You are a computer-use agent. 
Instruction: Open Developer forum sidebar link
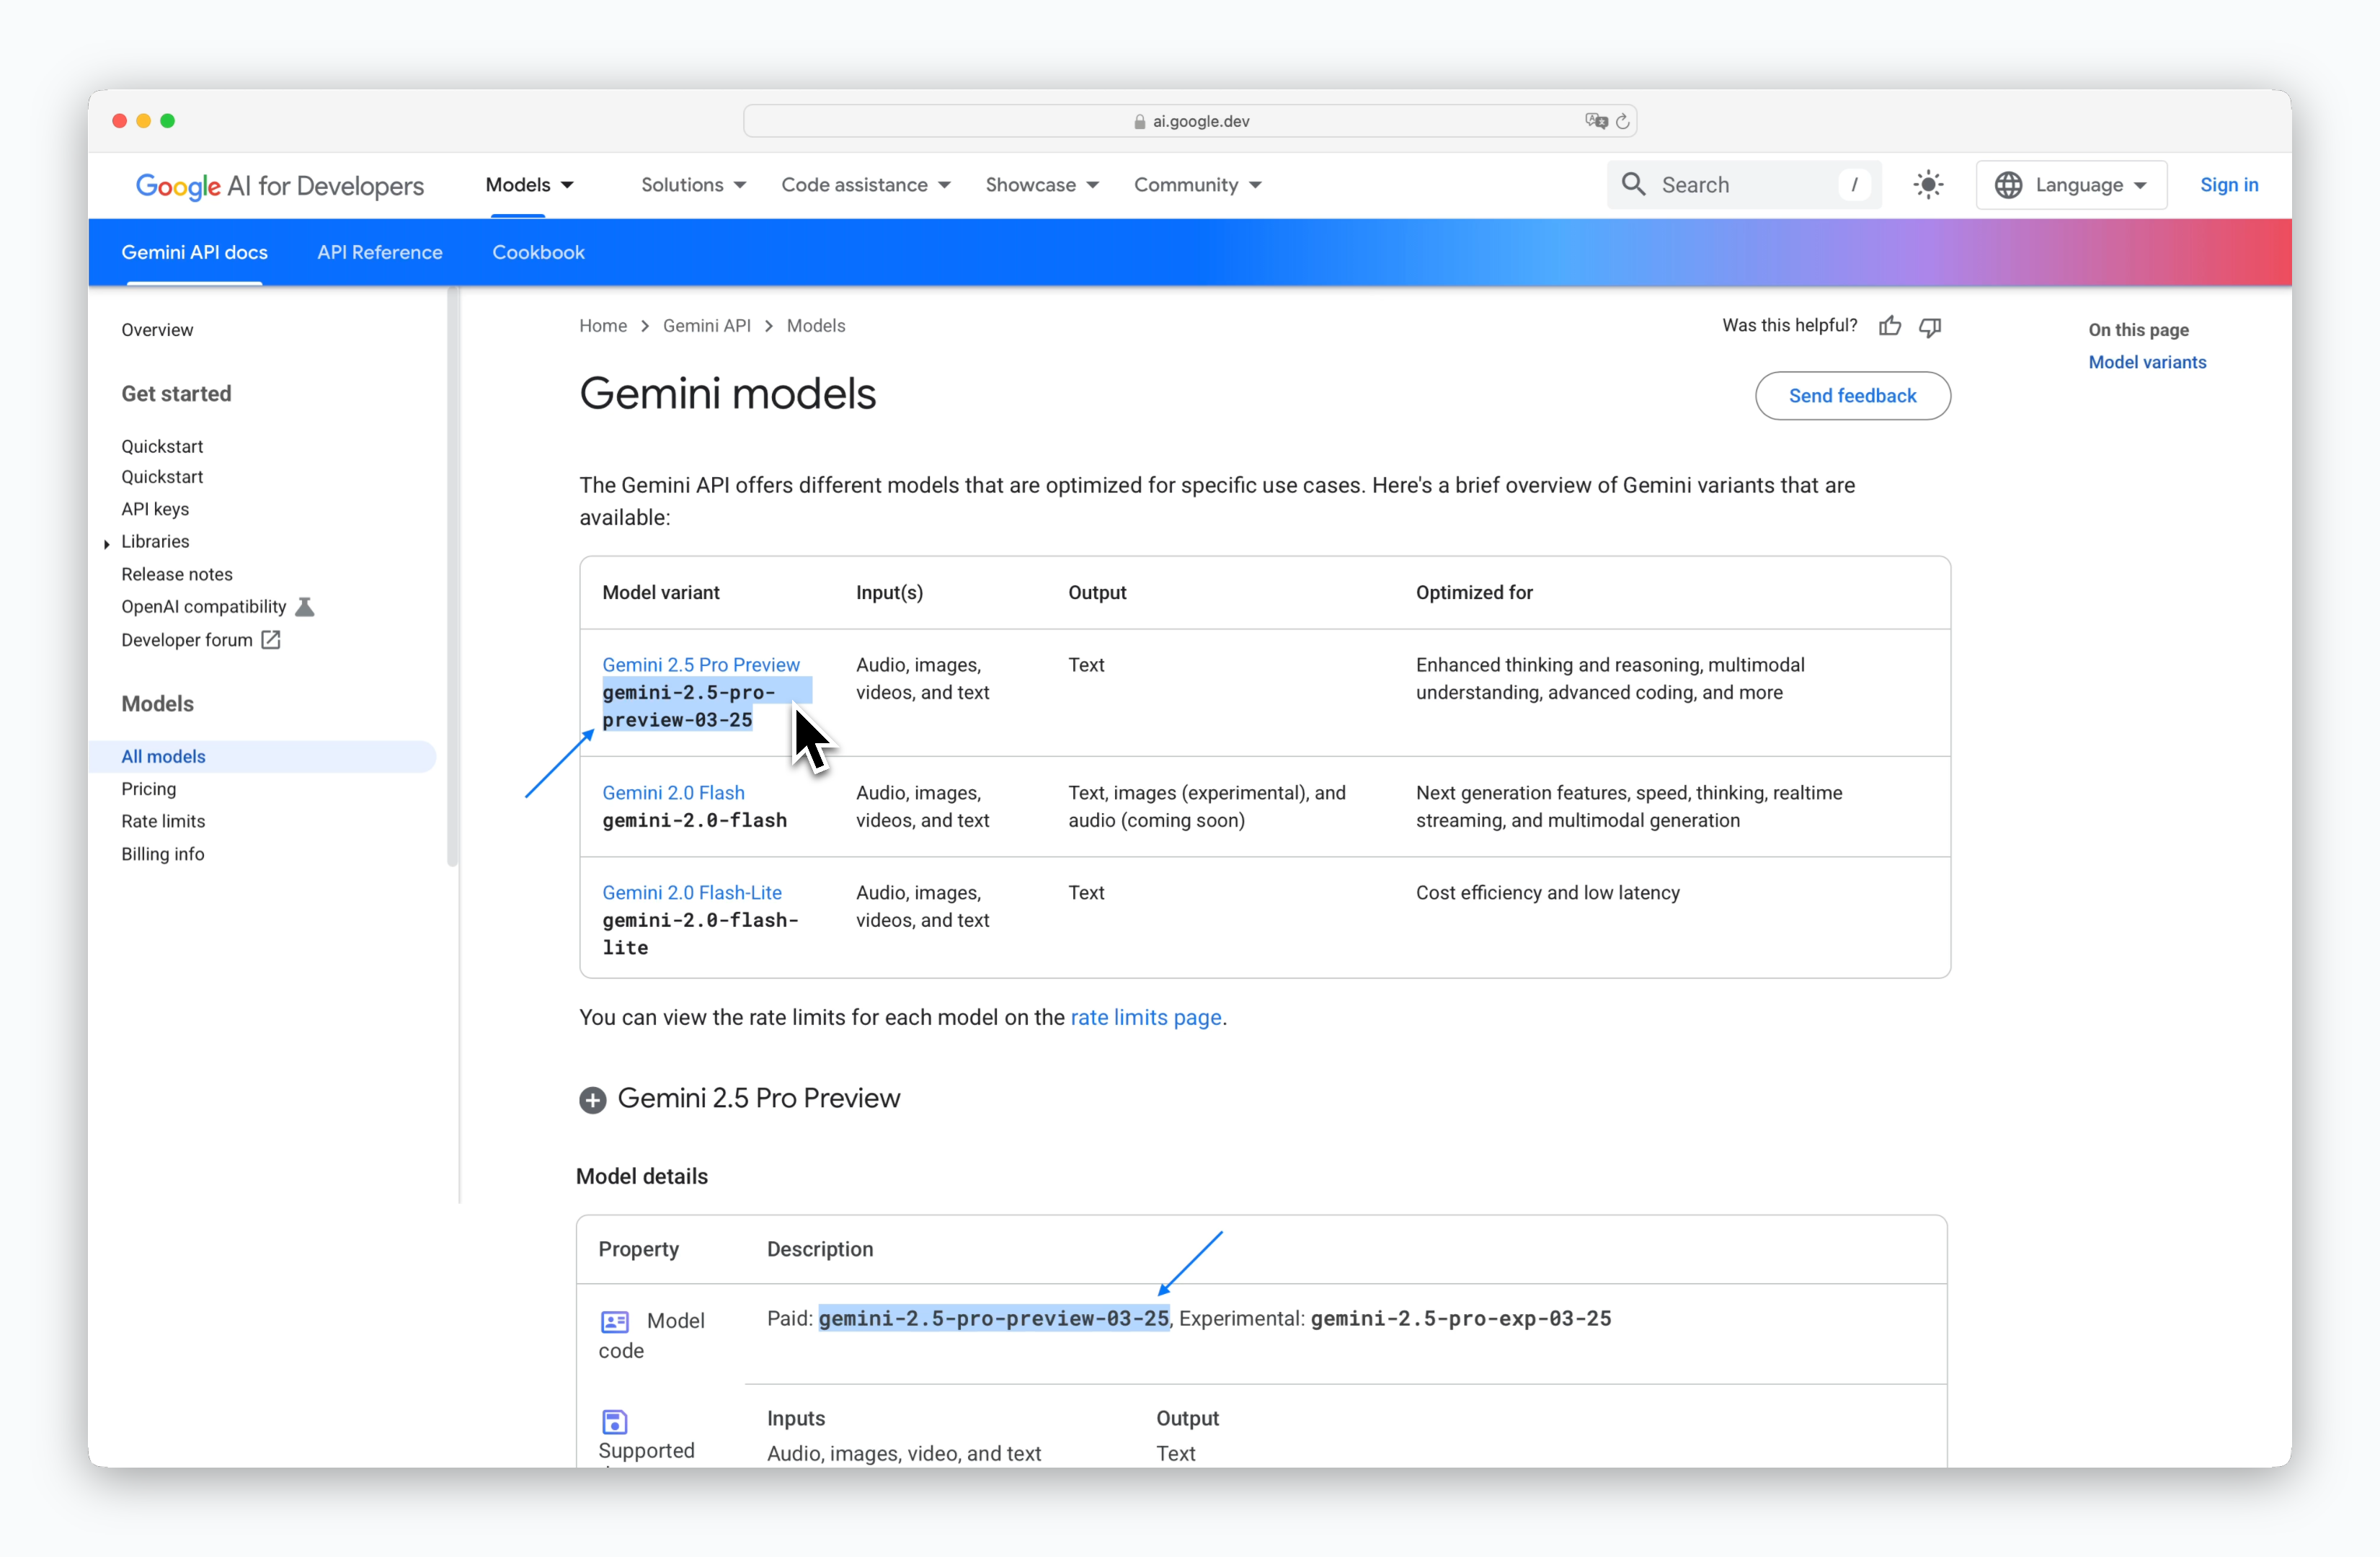click(187, 640)
